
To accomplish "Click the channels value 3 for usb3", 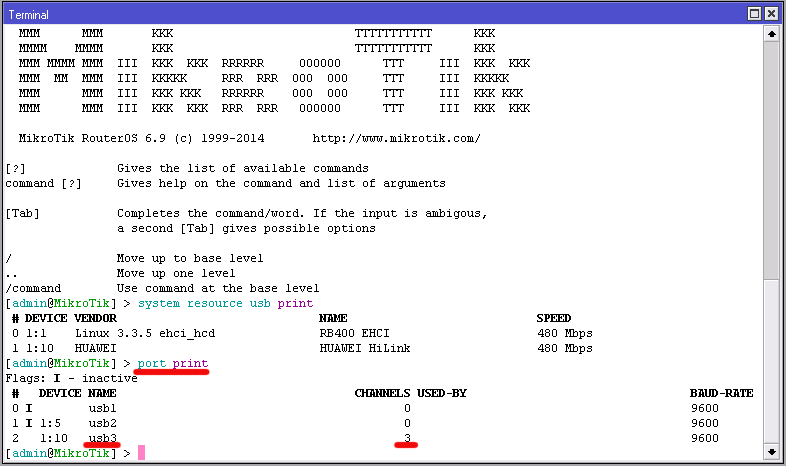I will click(407, 438).
